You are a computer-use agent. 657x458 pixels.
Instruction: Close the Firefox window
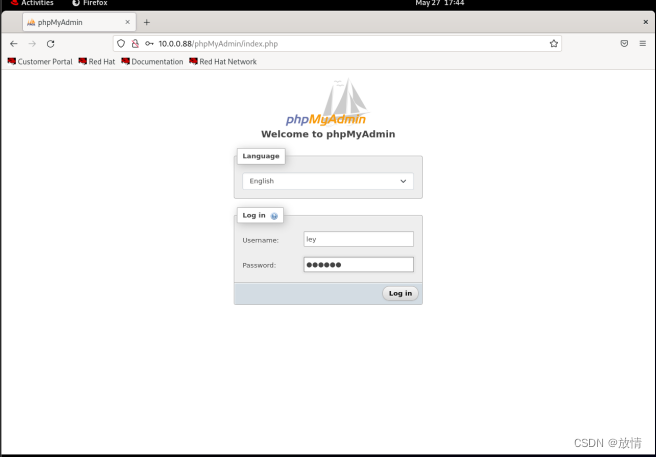coord(646,22)
